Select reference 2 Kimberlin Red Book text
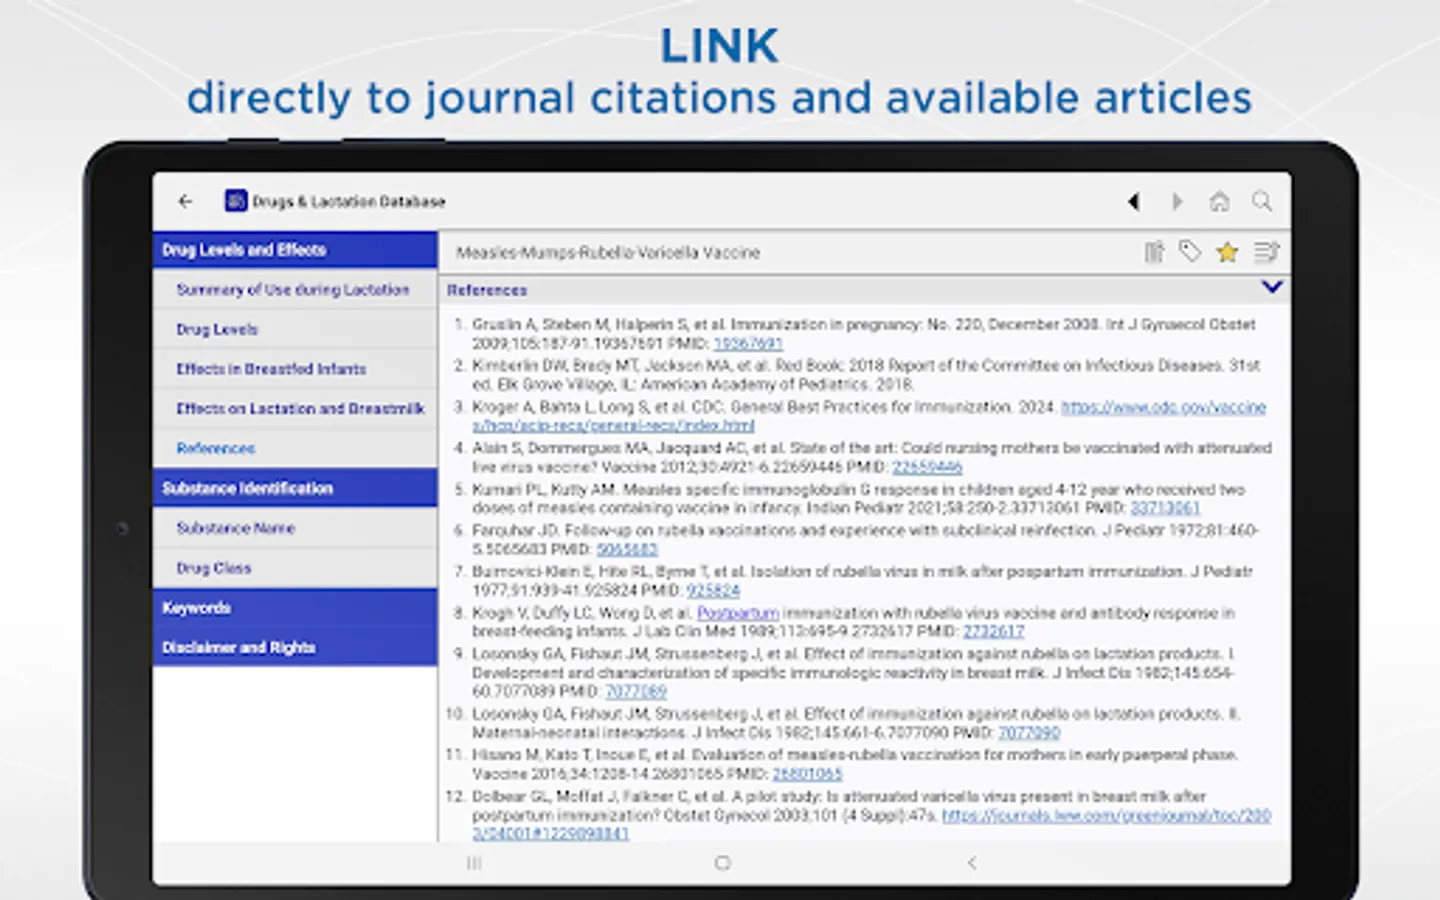1440x900 pixels. 866,375
